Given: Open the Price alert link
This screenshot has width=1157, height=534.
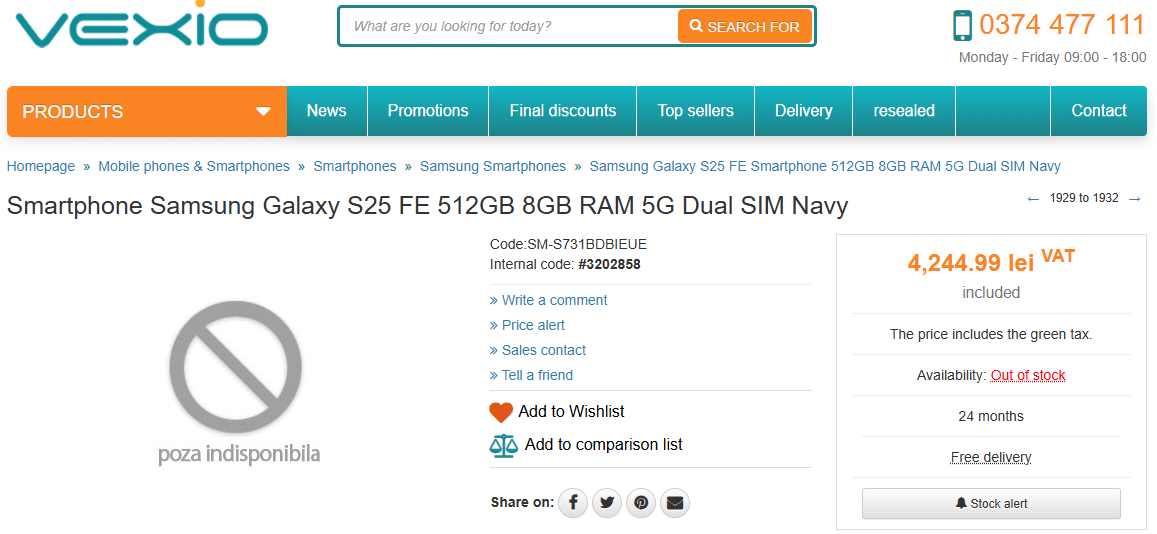Looking at the screenshot, I should 533,325.
